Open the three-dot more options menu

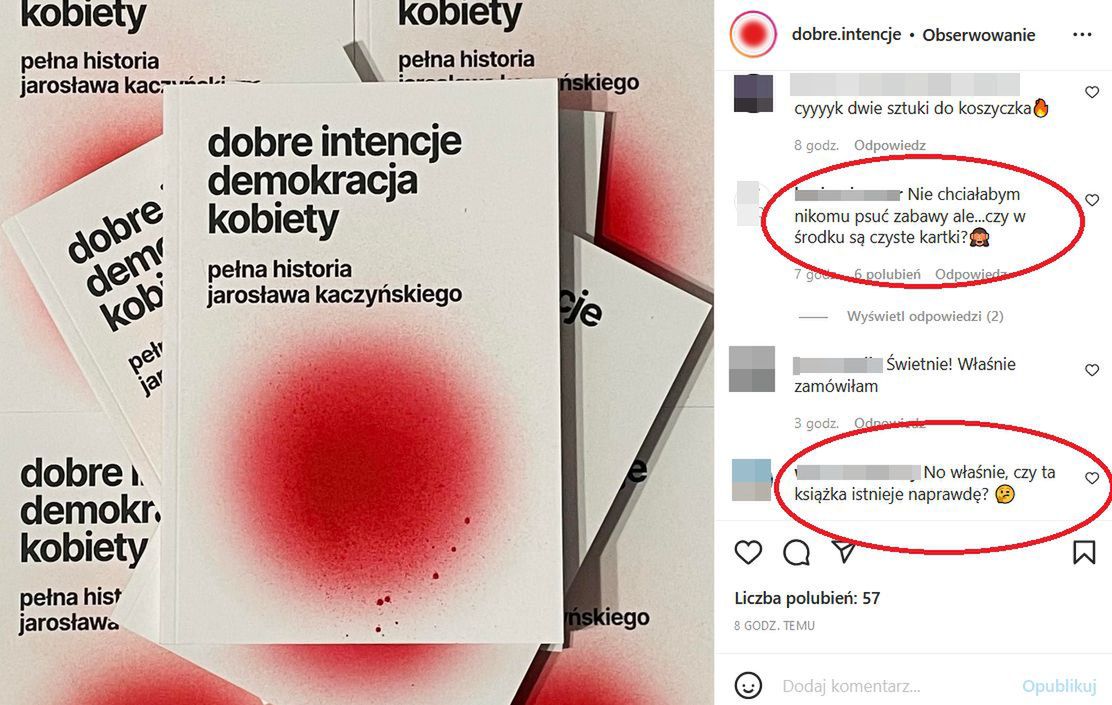pos(1082,34)
